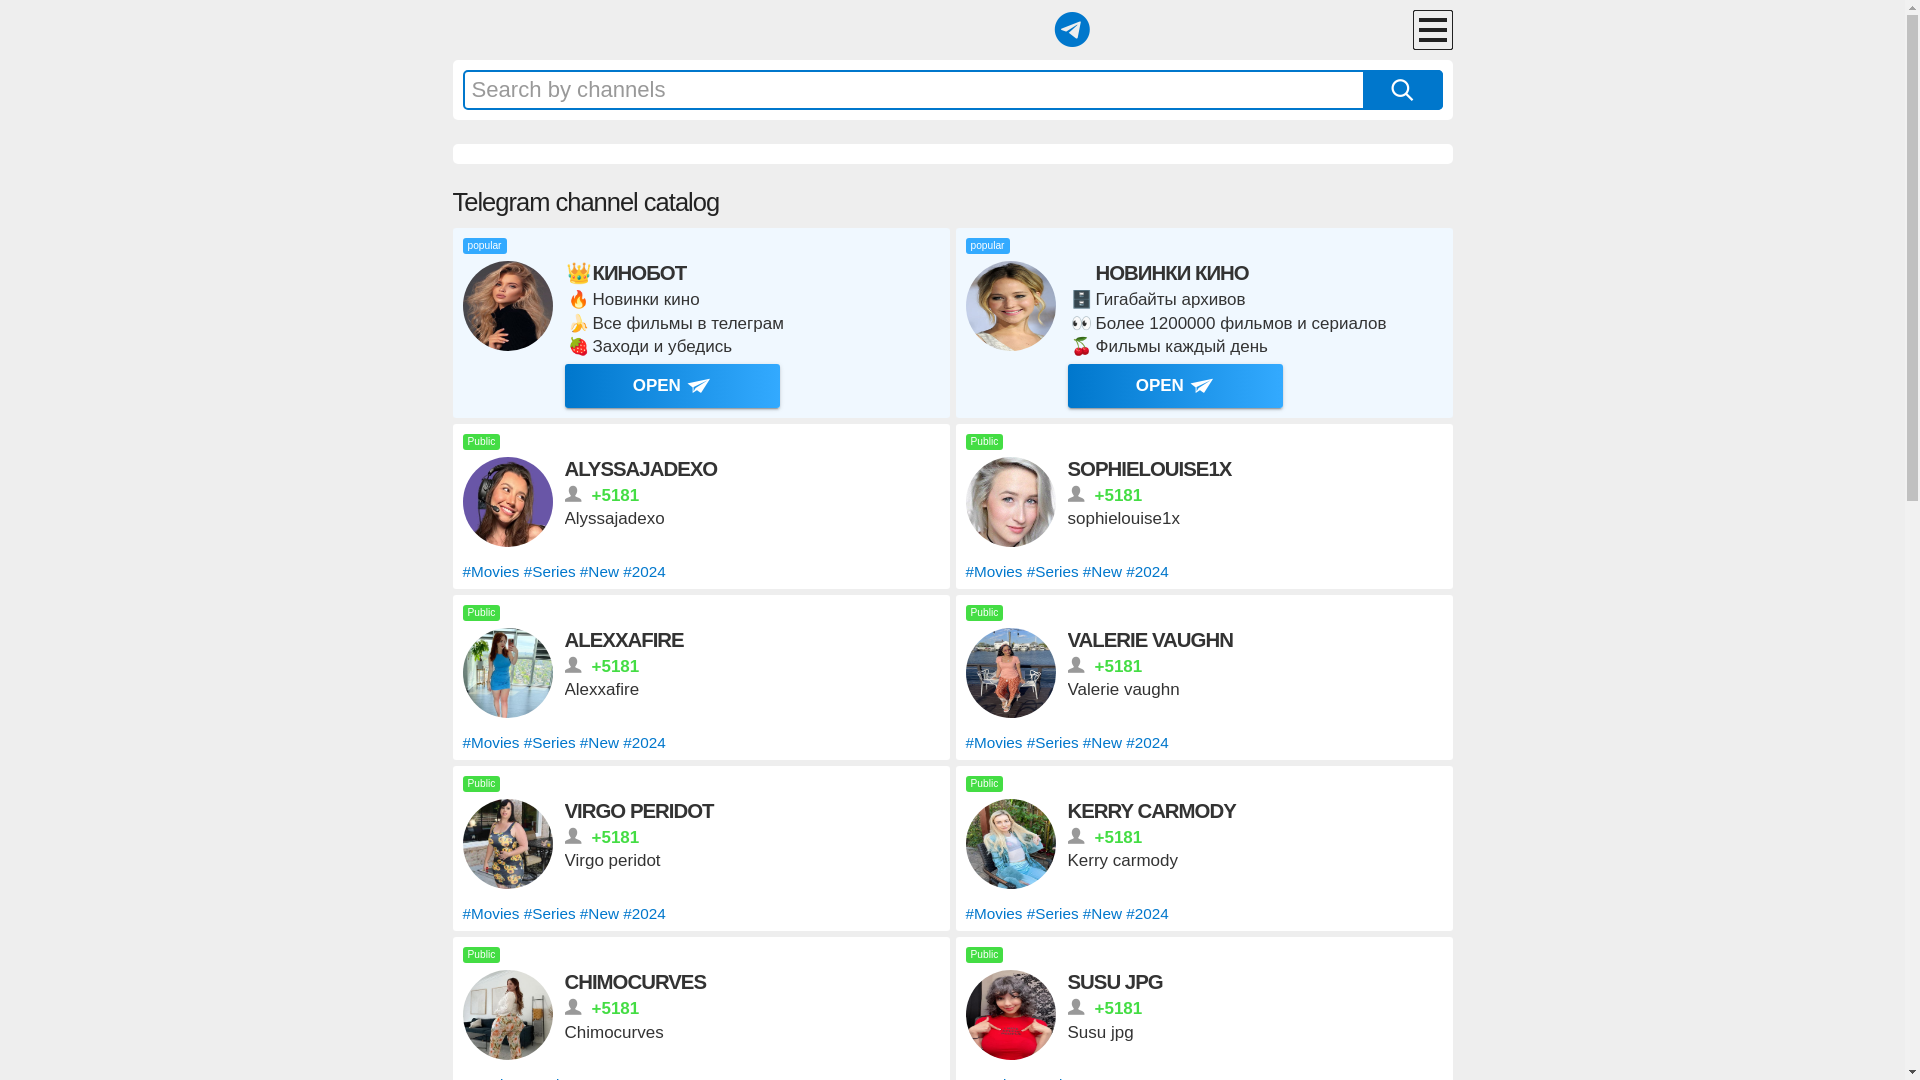Click #Movies tag under Sophielouise1x
The width and height of the screenshot is (1920, 1080).
(994, 572)
